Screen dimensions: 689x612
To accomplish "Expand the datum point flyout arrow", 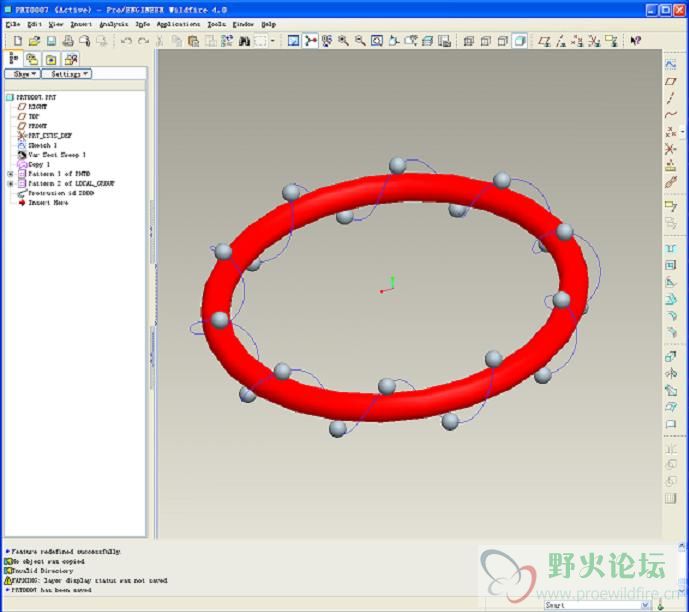I will pyautogui.click(x=682, y=131).
